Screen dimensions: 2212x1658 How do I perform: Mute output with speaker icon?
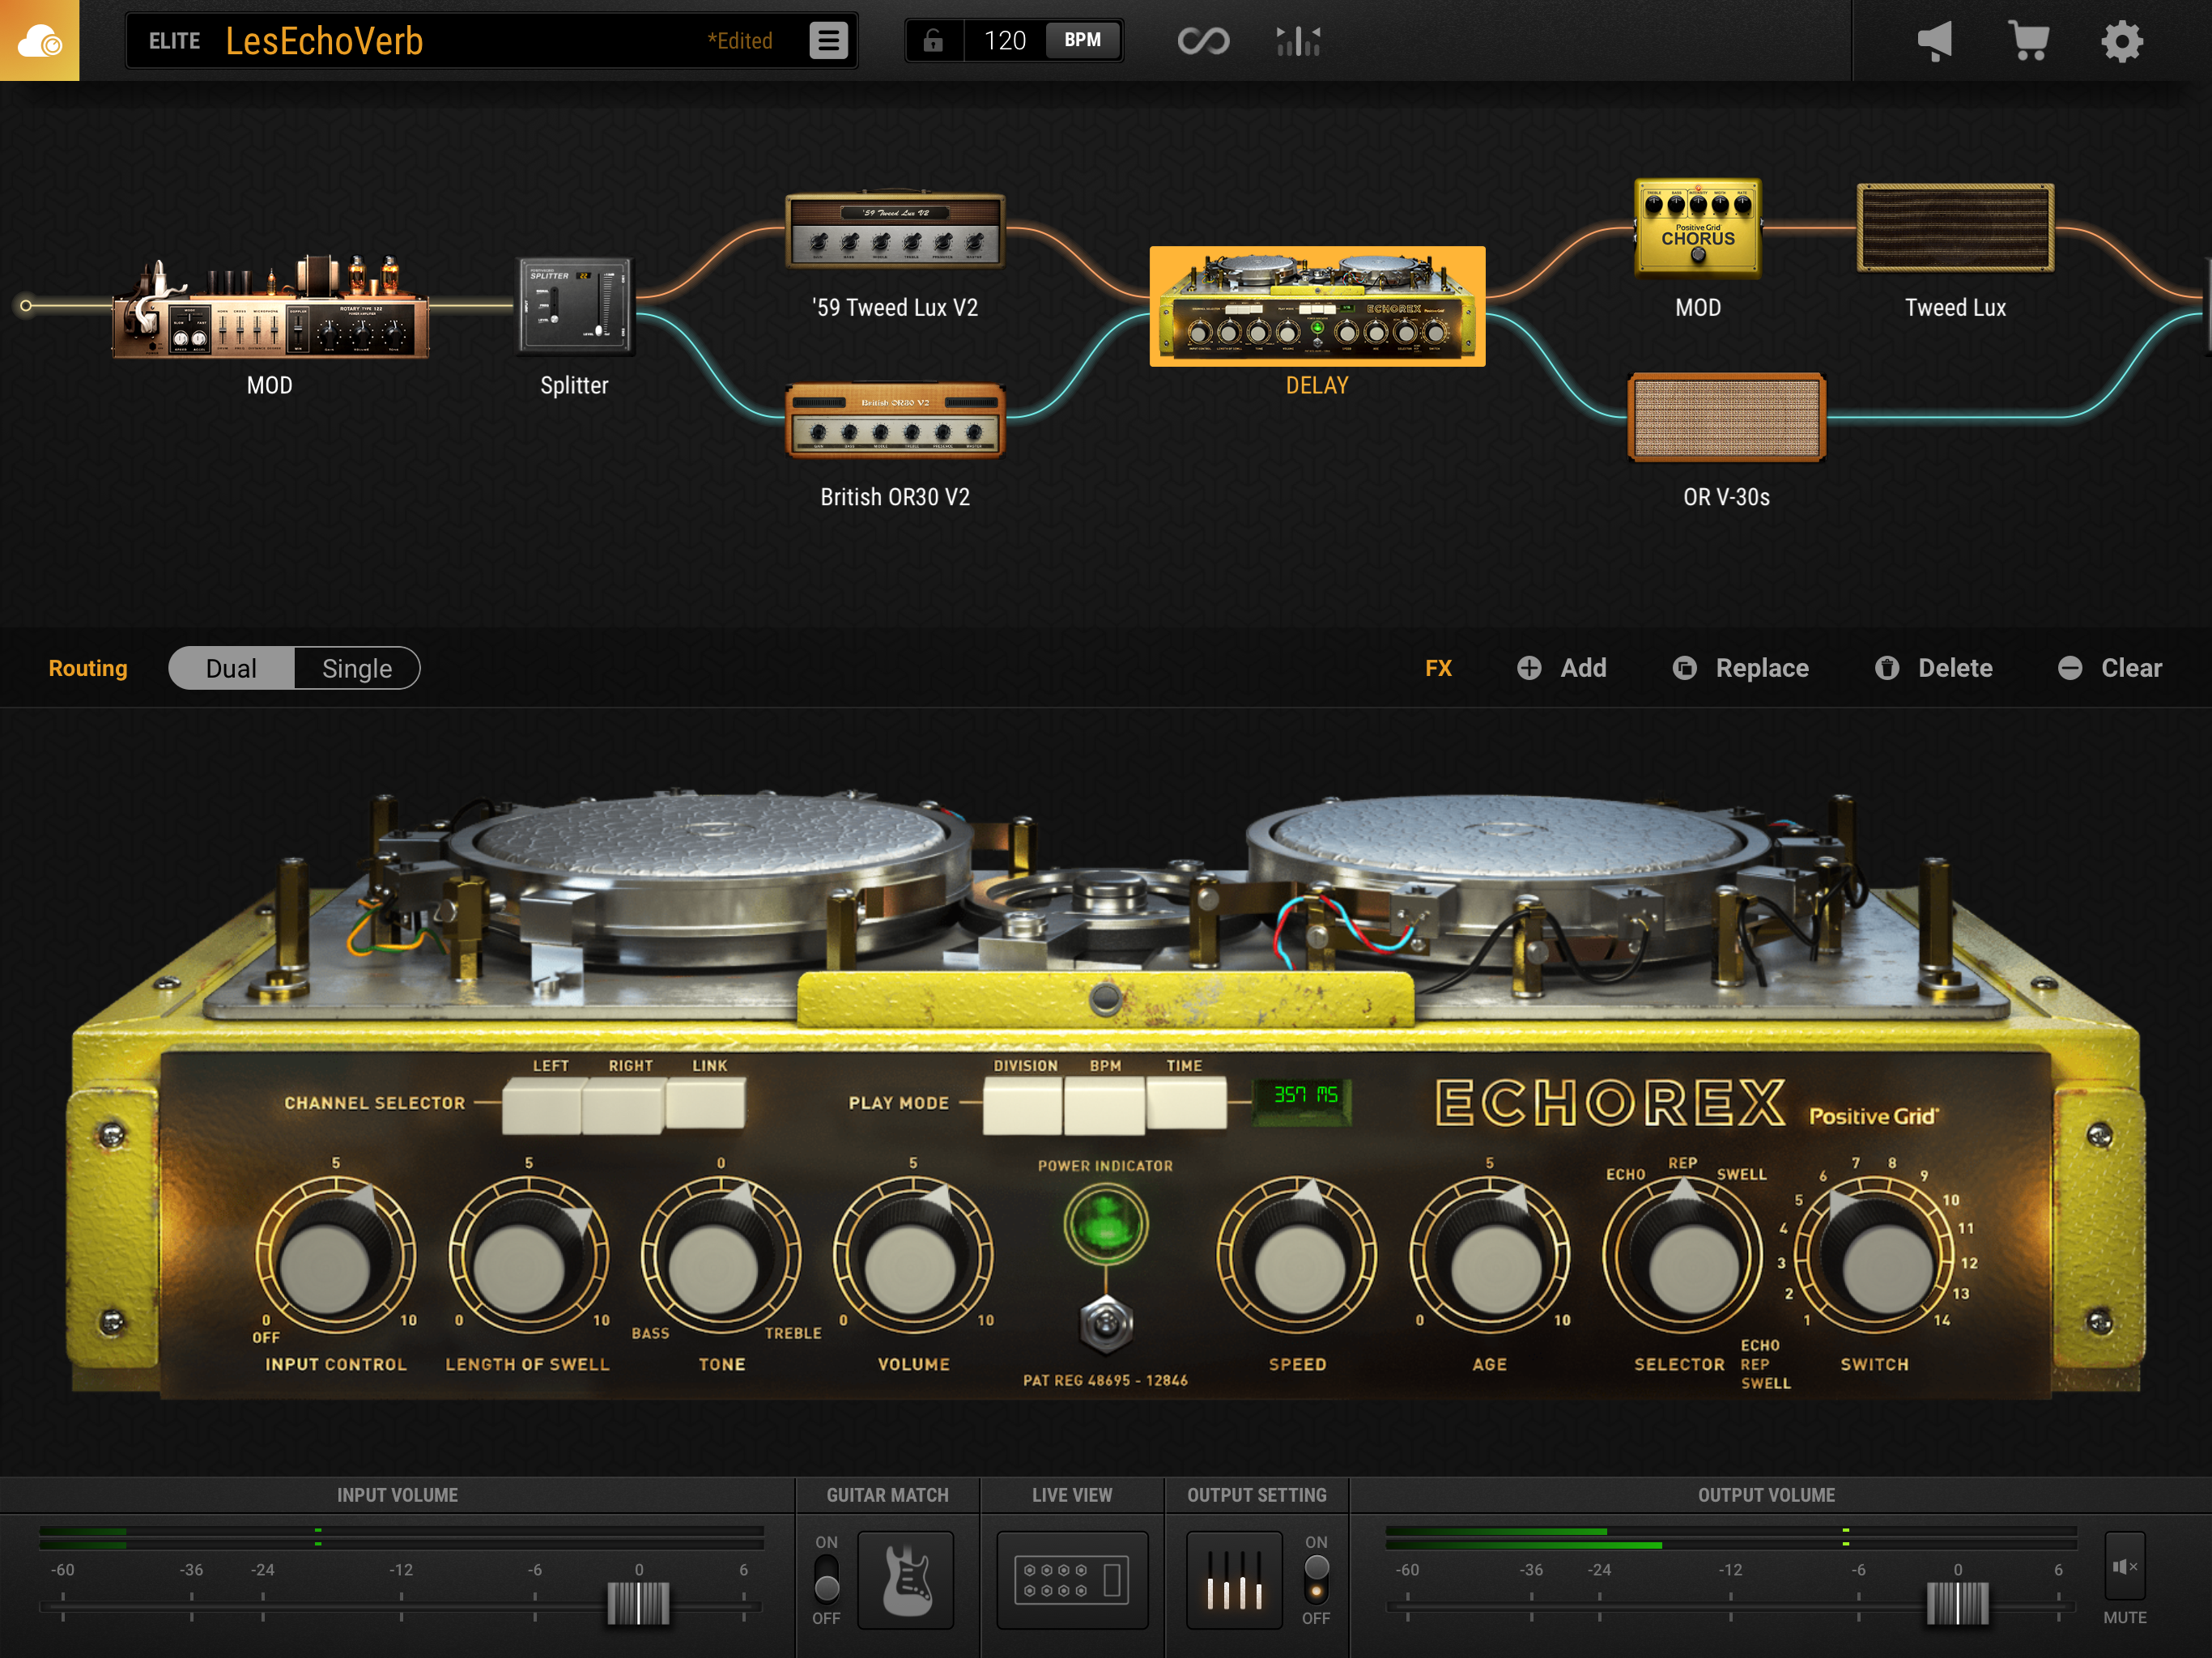[2124, 1567]
